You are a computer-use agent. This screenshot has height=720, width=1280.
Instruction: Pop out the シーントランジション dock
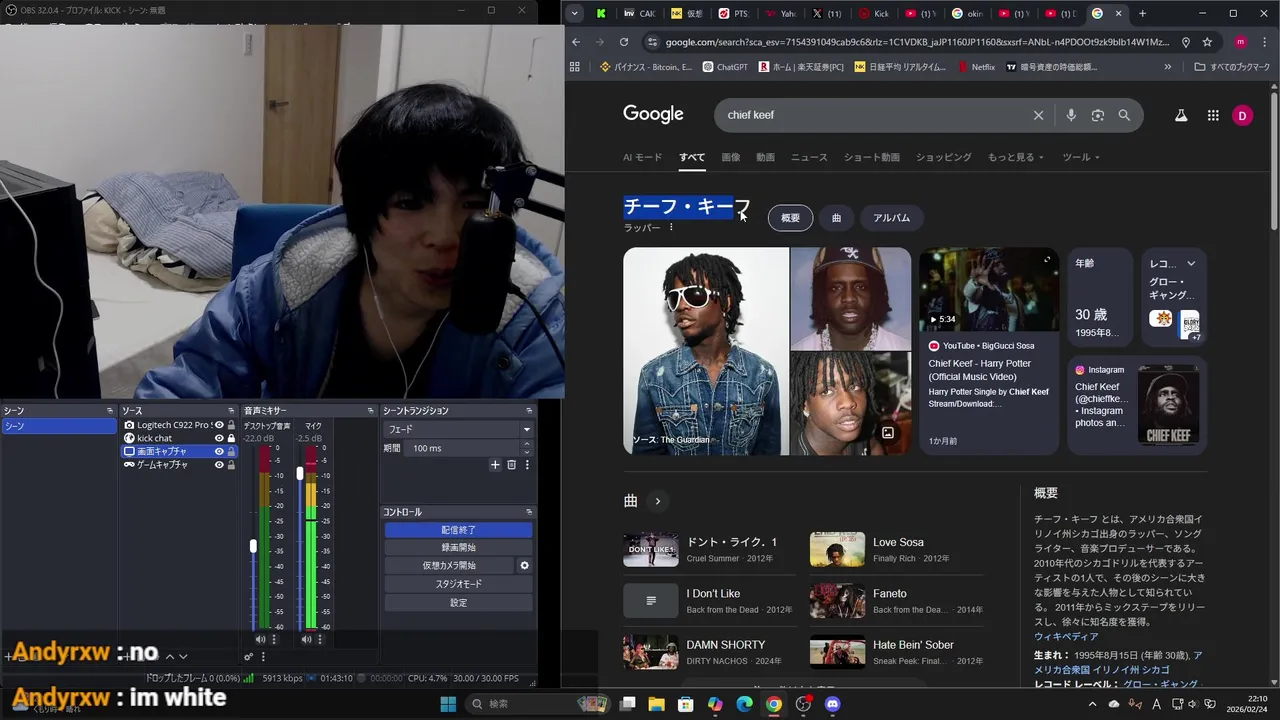tap(529, 411)
